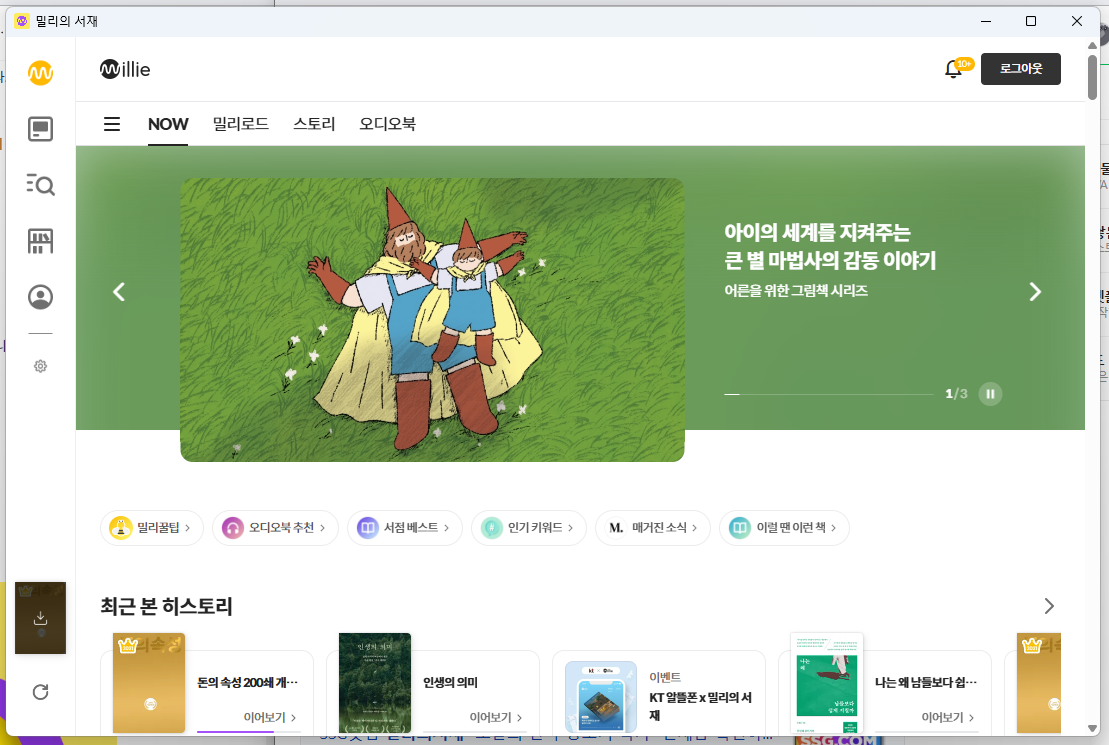Continue reading 돈의 속성 200쇄 via 이어보기
This screenshot has width=1109, height=745.
[x=269, y=717]
